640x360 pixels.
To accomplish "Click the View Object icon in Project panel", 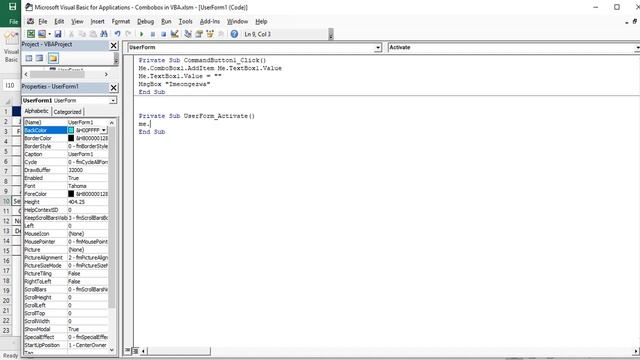I will (39, 58).
